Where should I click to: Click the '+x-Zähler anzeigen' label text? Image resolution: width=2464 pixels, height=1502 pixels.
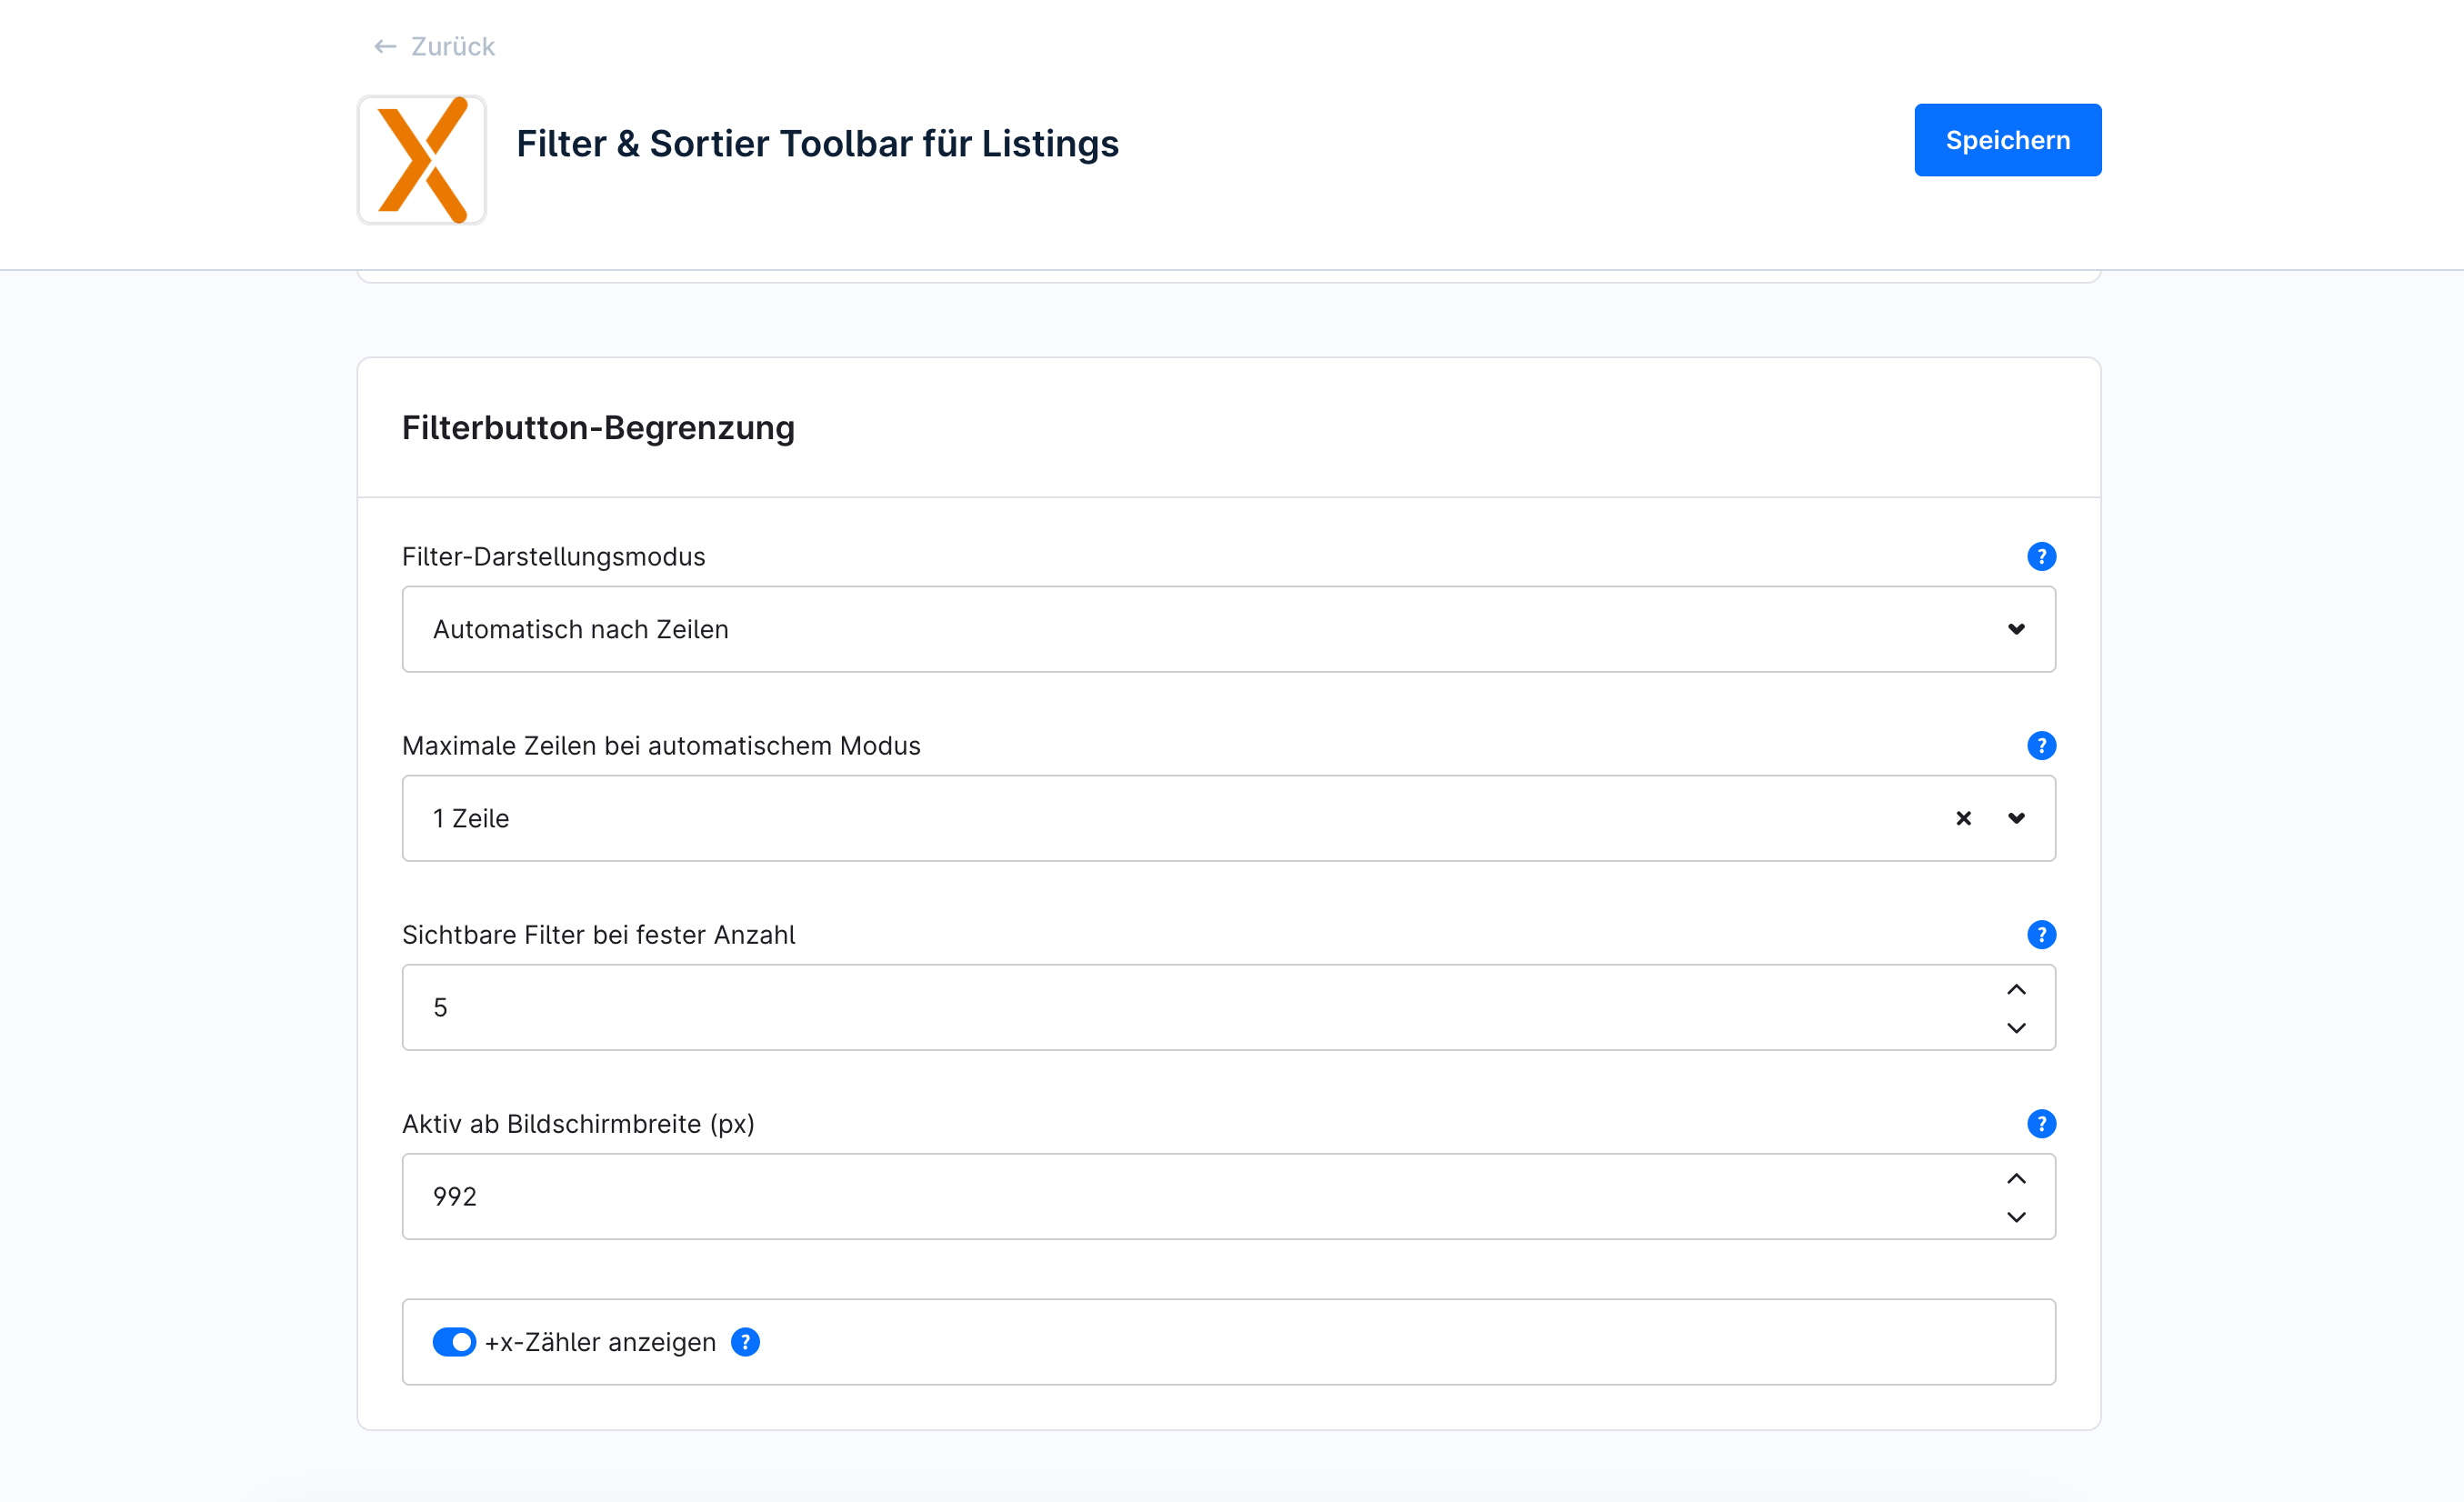coord(600,1341)
